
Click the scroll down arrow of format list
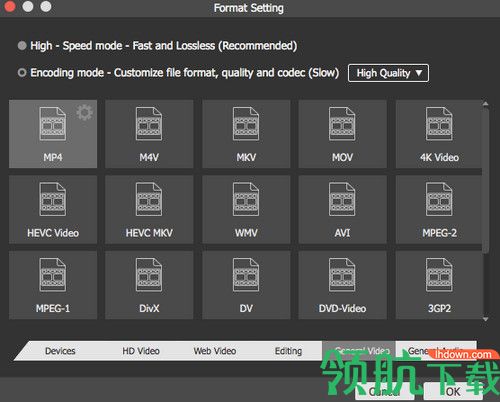tap(486, 319)
